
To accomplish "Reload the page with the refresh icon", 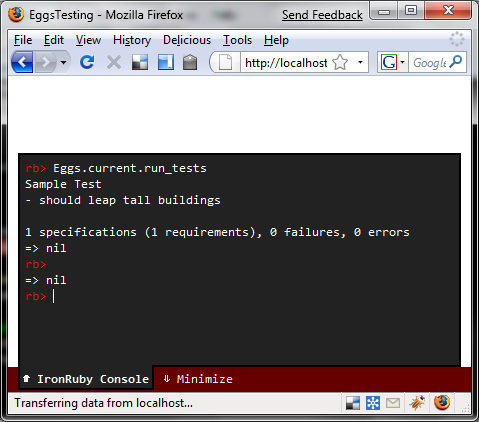I will 87,62.
